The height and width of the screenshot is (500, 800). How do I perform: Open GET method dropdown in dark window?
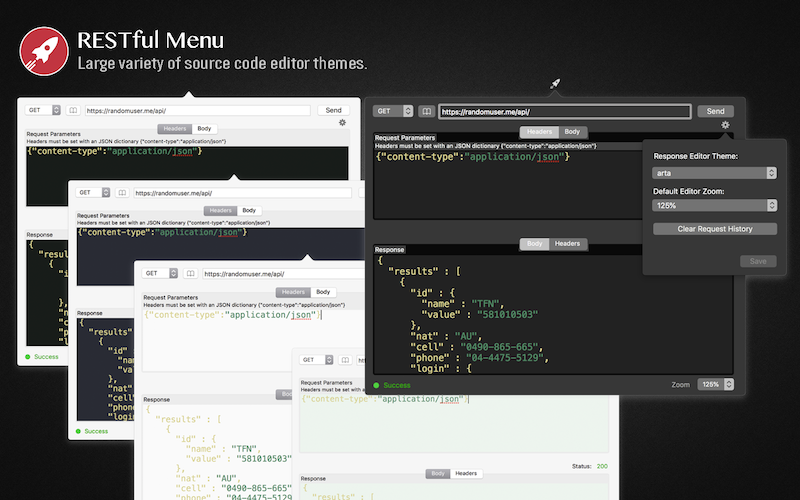[393, 111]
